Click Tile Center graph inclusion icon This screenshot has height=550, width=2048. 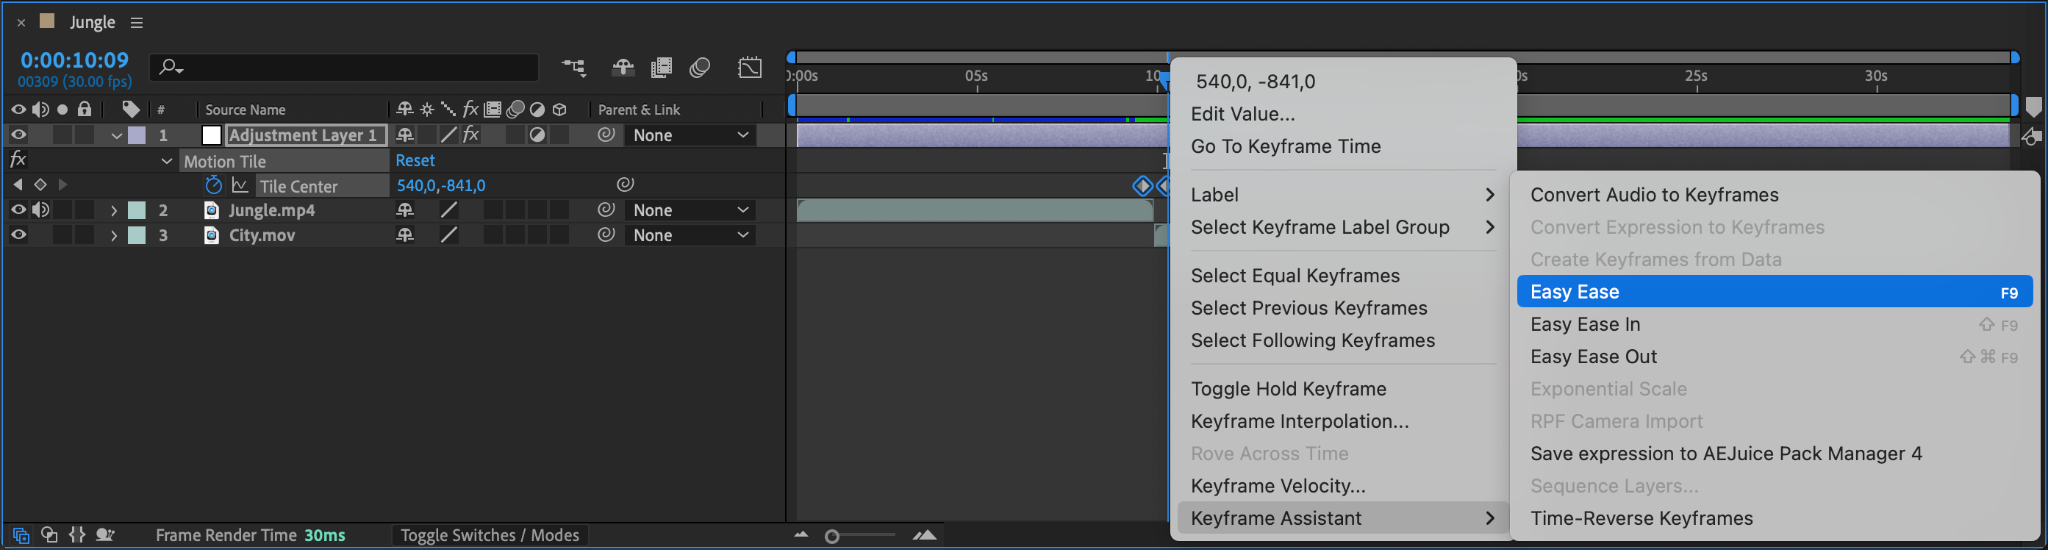tap(240, 185)
